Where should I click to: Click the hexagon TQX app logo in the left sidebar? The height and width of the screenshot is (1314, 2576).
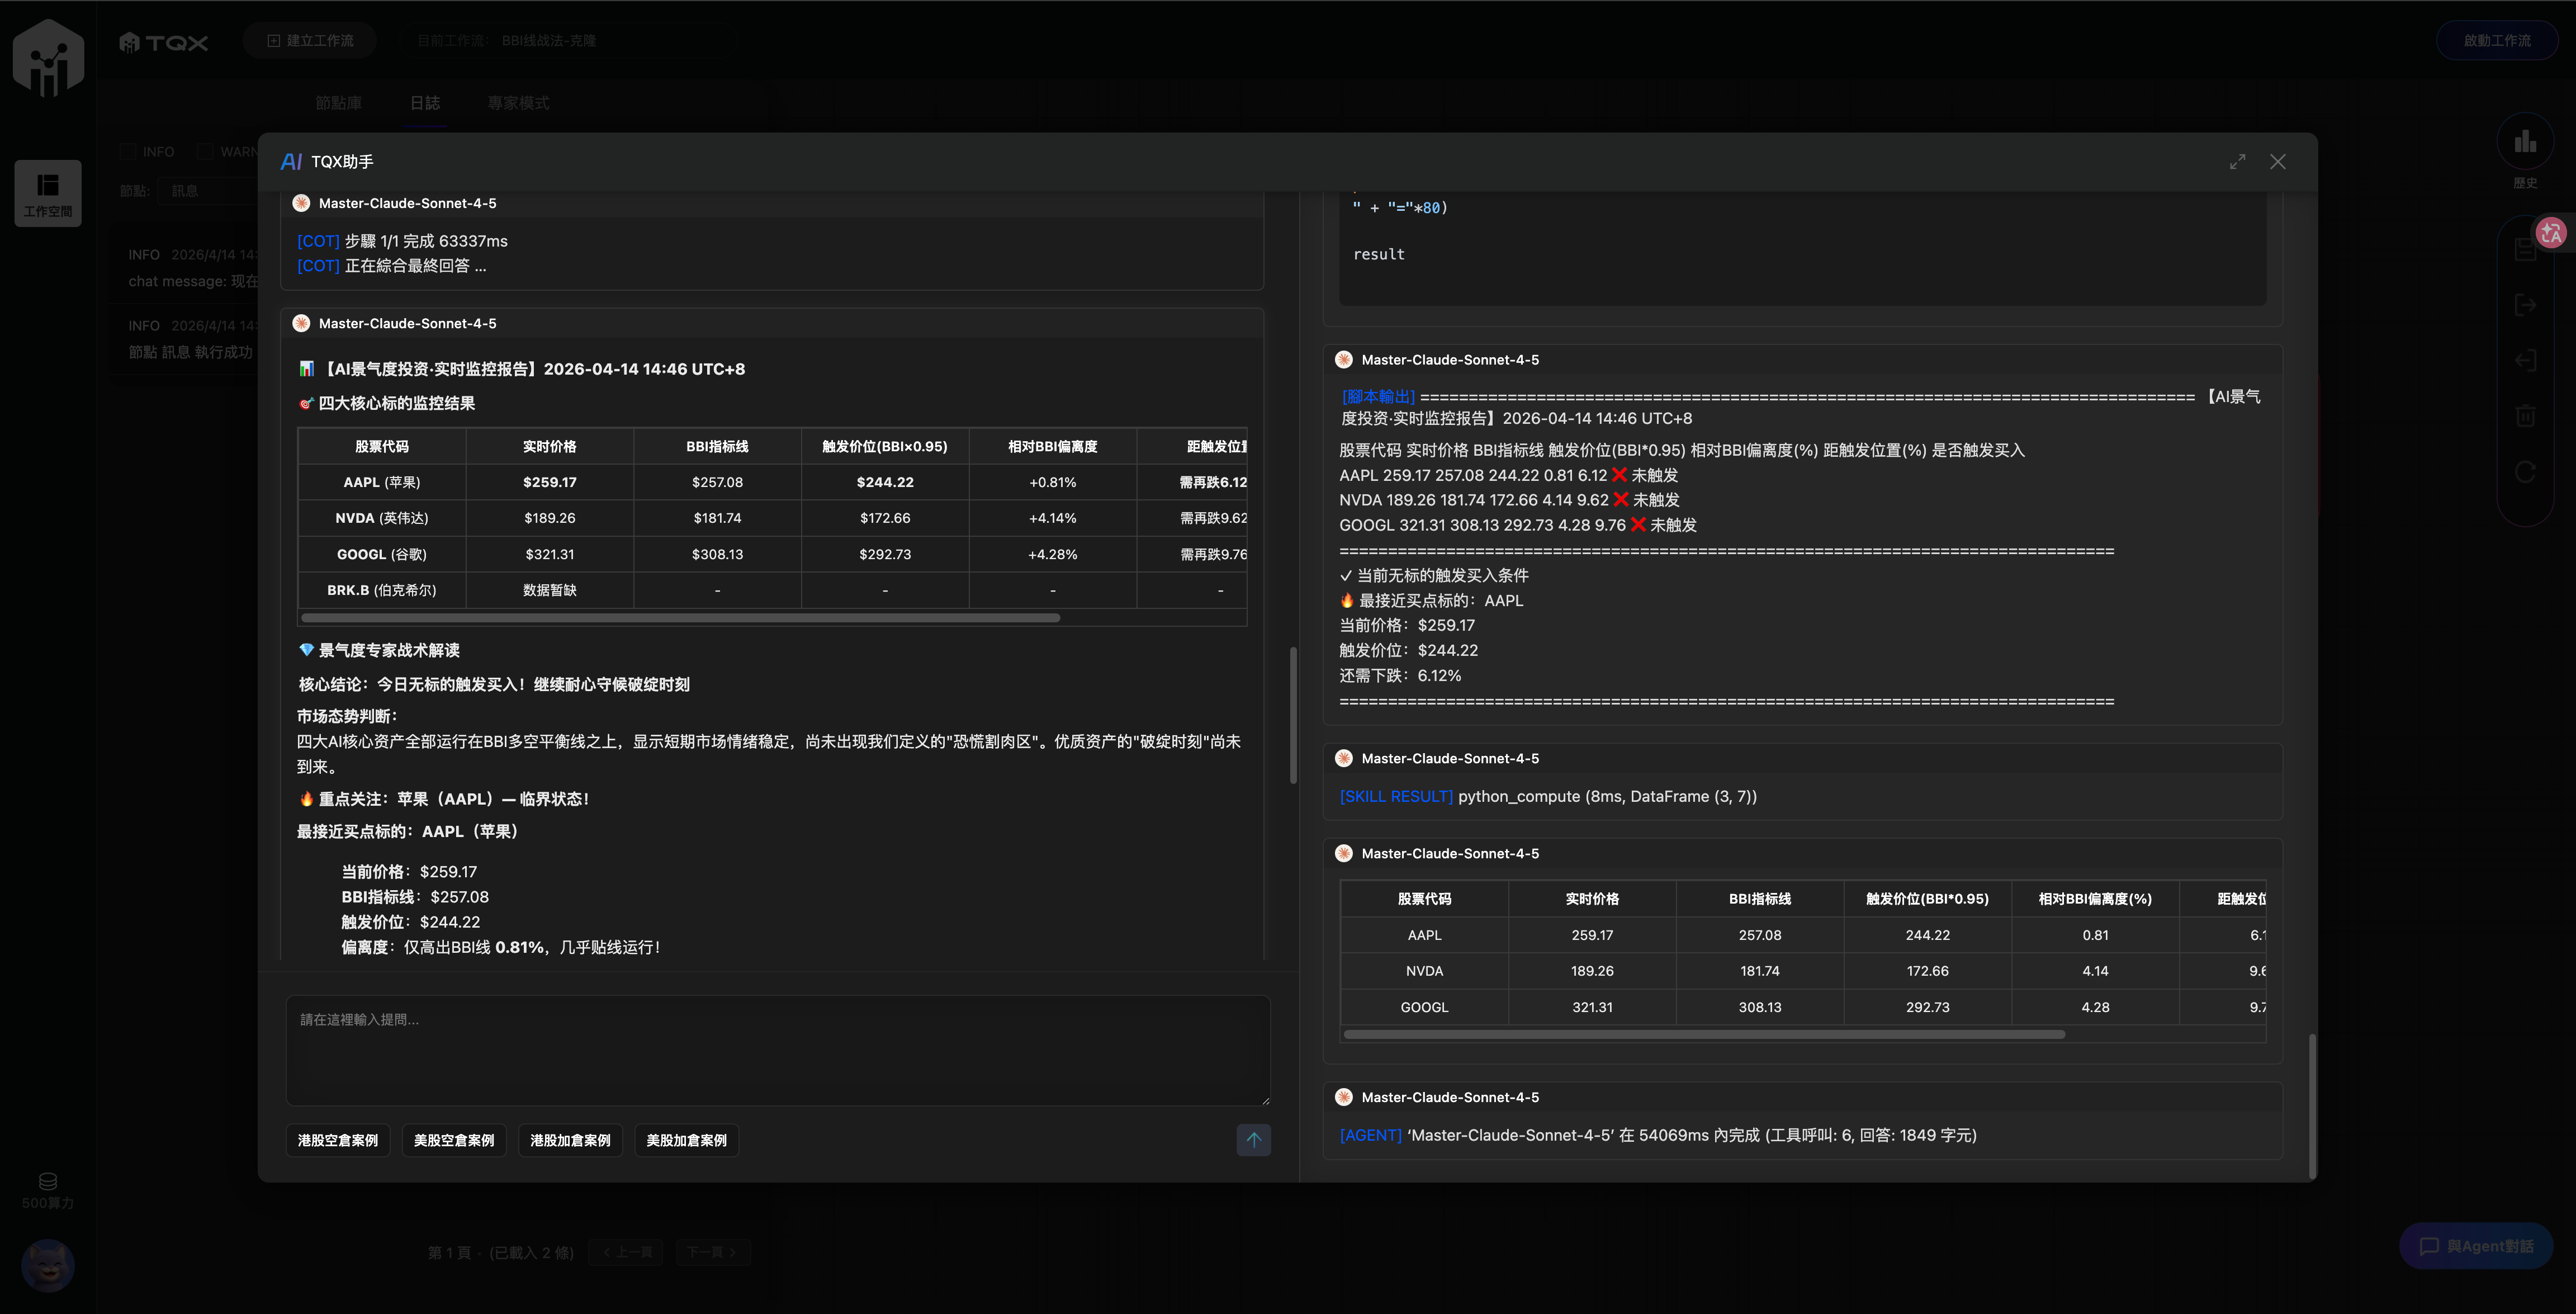48,57
